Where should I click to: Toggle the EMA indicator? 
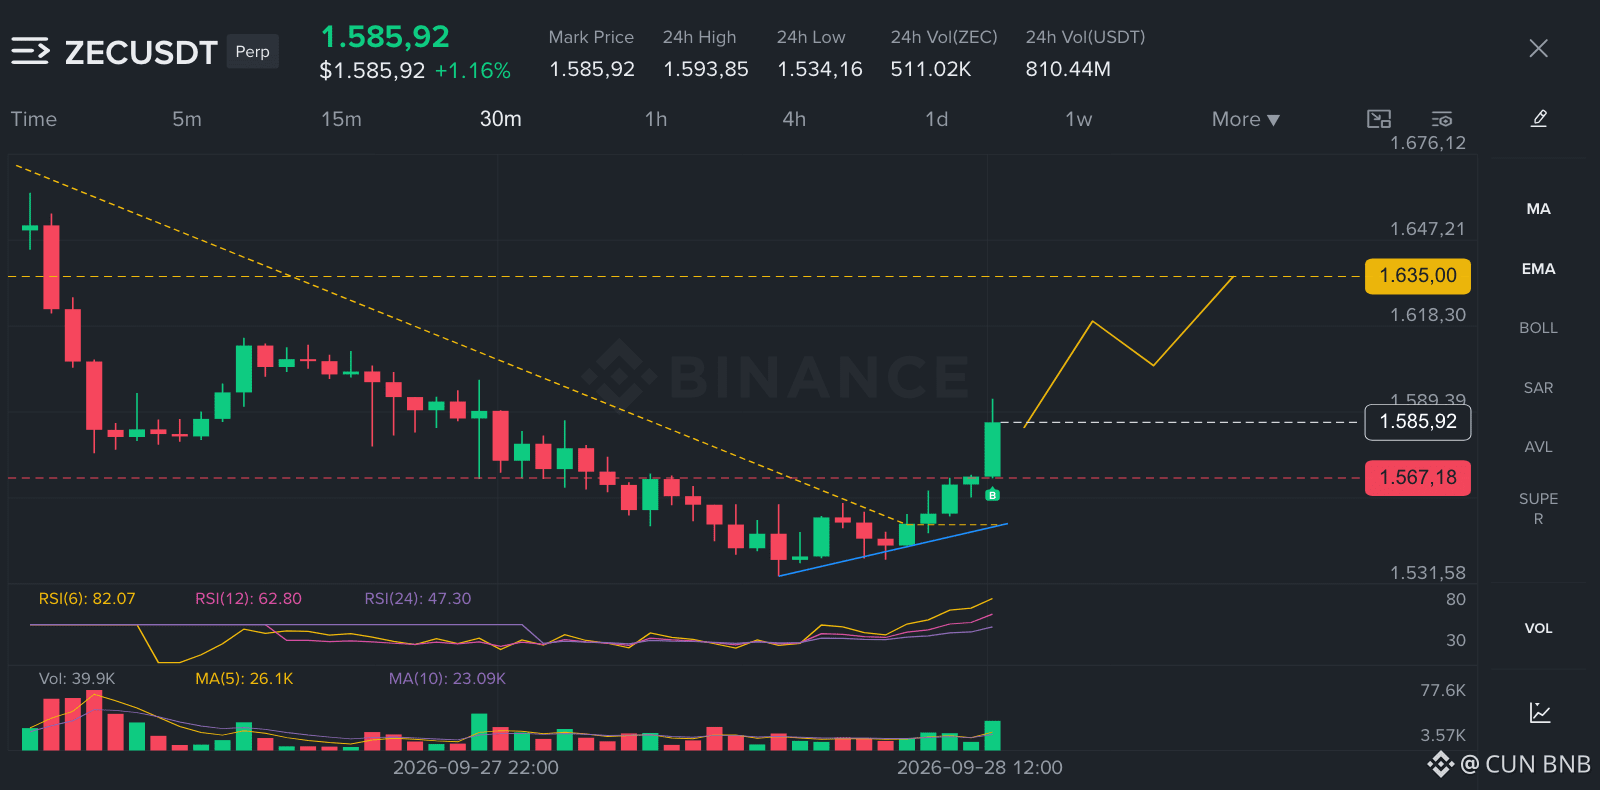(1538, 269)
